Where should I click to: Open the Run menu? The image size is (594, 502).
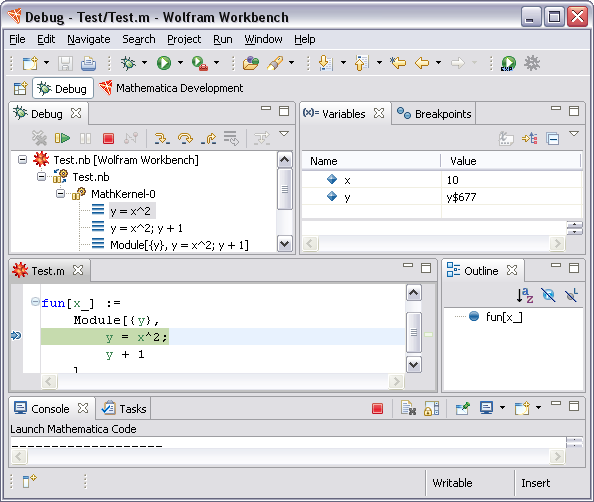pyautogui.click(x=223, y=39)
